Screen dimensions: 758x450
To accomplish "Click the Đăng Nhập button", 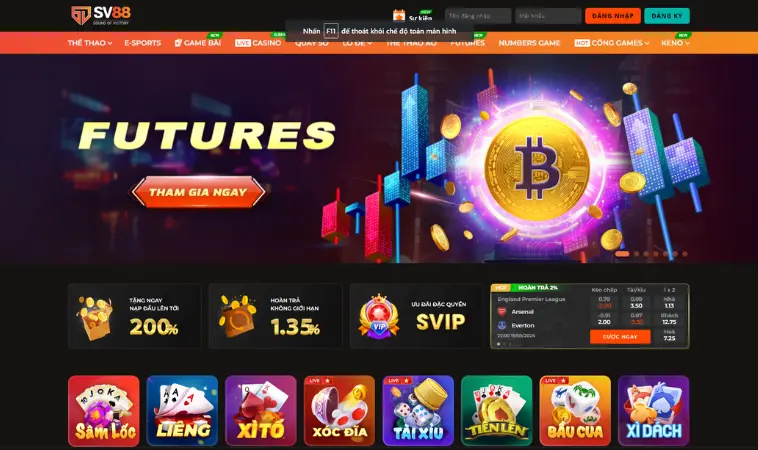I will [x=612, y=16].
